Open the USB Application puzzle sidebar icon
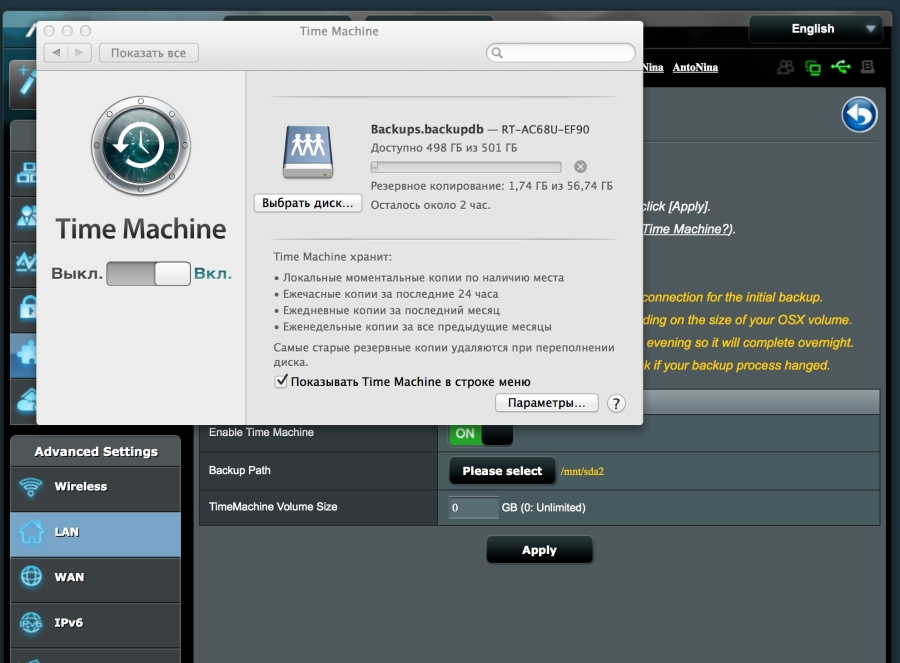This screenshot has height=663, width=900. [26, 352]
